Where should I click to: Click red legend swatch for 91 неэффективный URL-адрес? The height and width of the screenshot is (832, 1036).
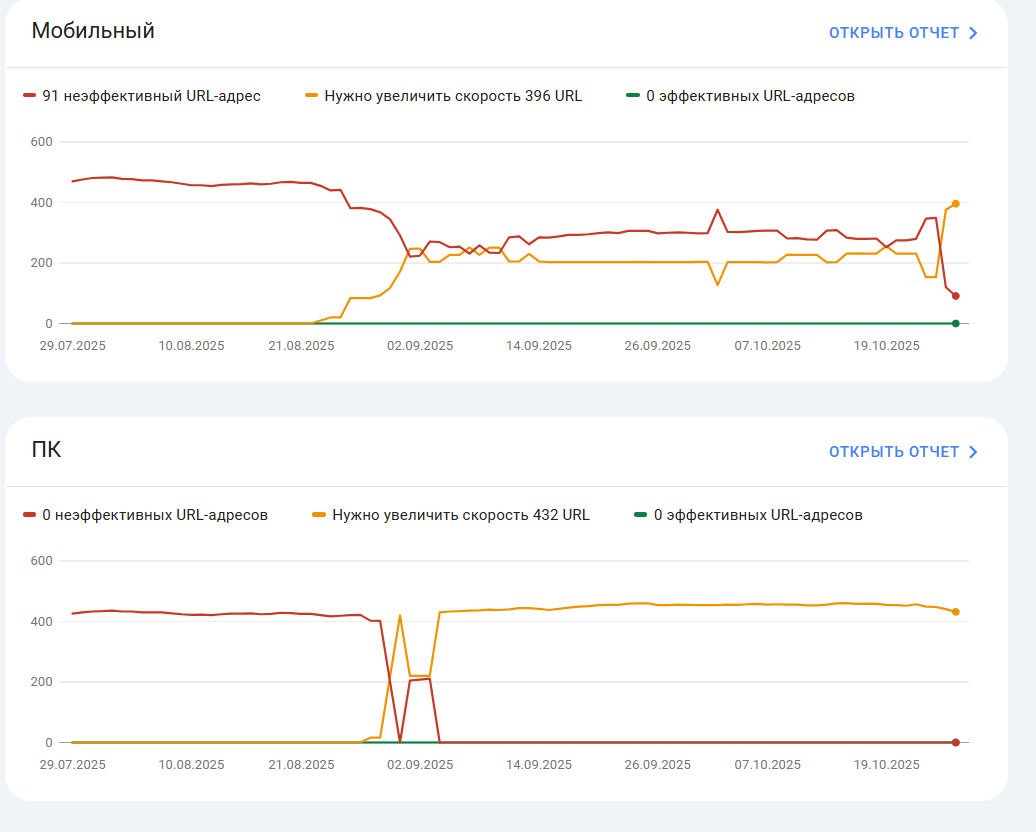click(x=29, y=96)
